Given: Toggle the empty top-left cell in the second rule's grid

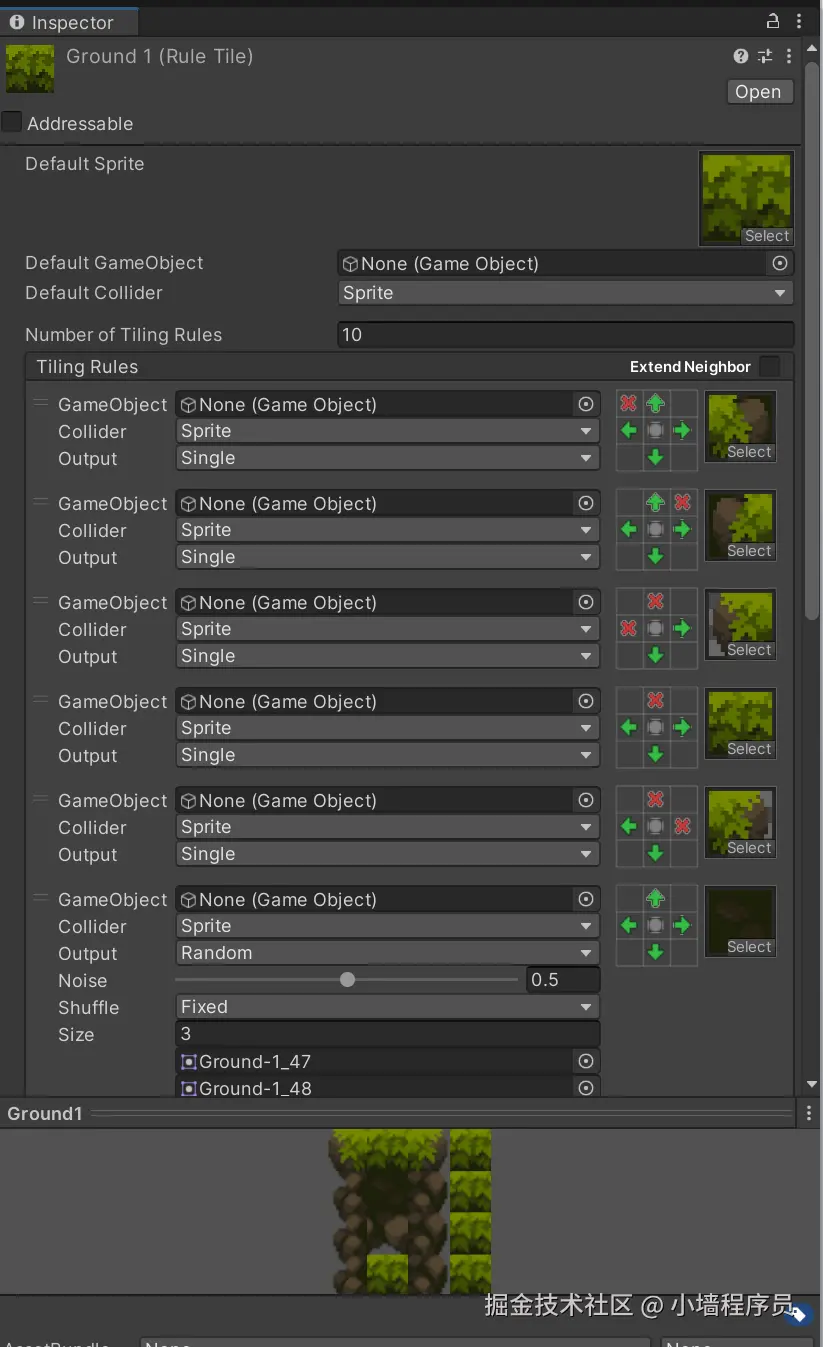Looking at the screenshot, I should pyautogui.click(x=629, y=503).
